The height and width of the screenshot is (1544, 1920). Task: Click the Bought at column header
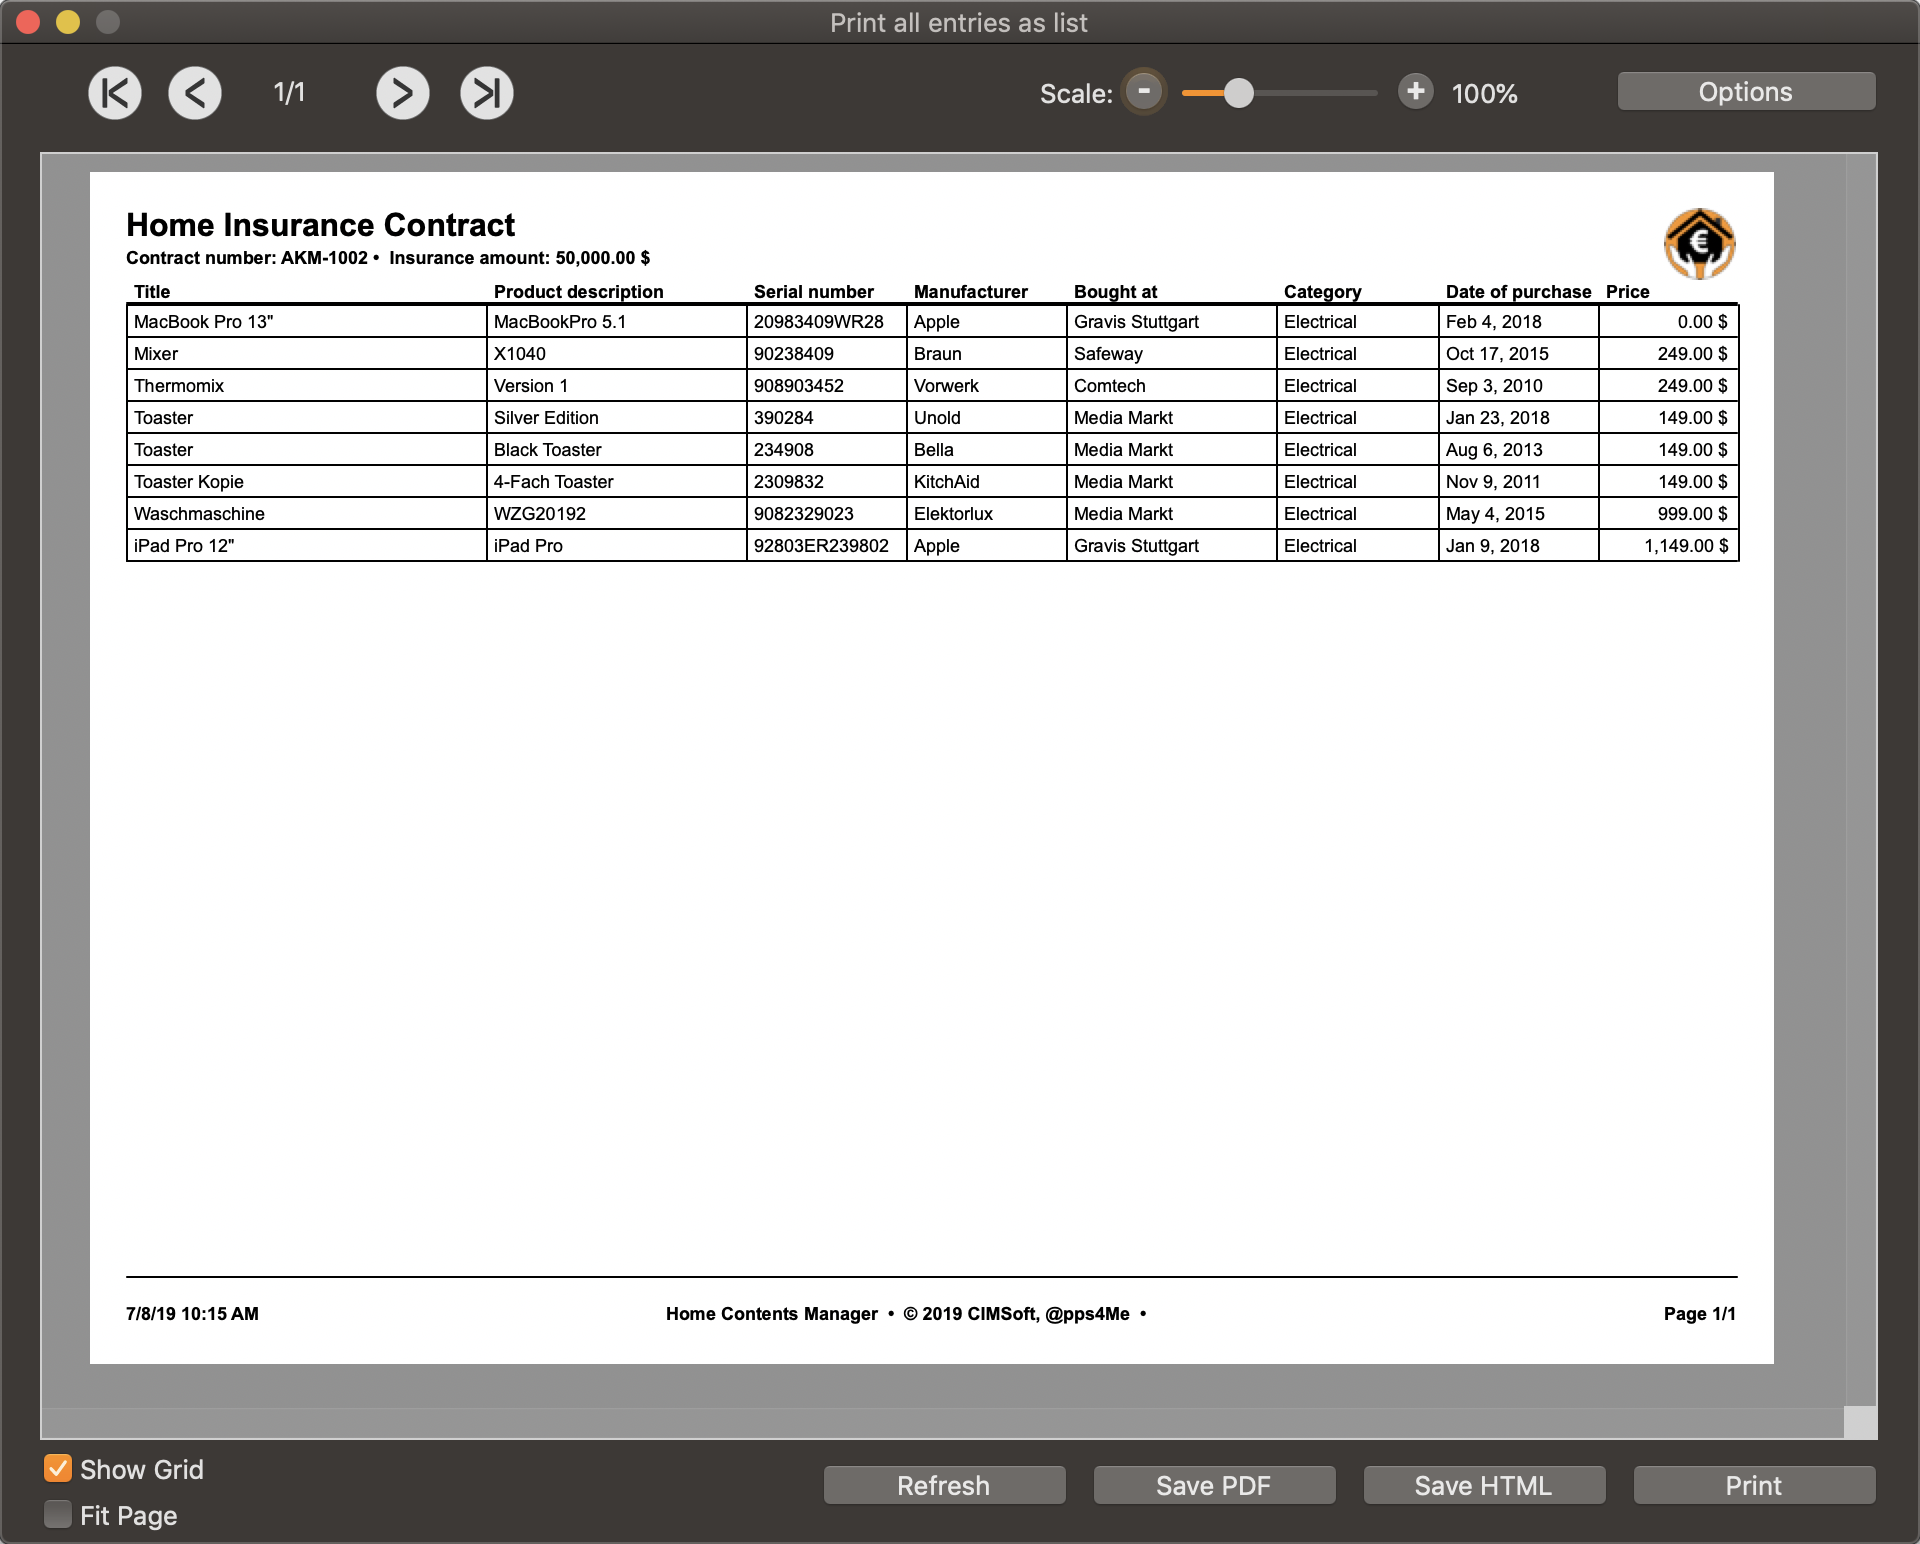click(1115, 292)
